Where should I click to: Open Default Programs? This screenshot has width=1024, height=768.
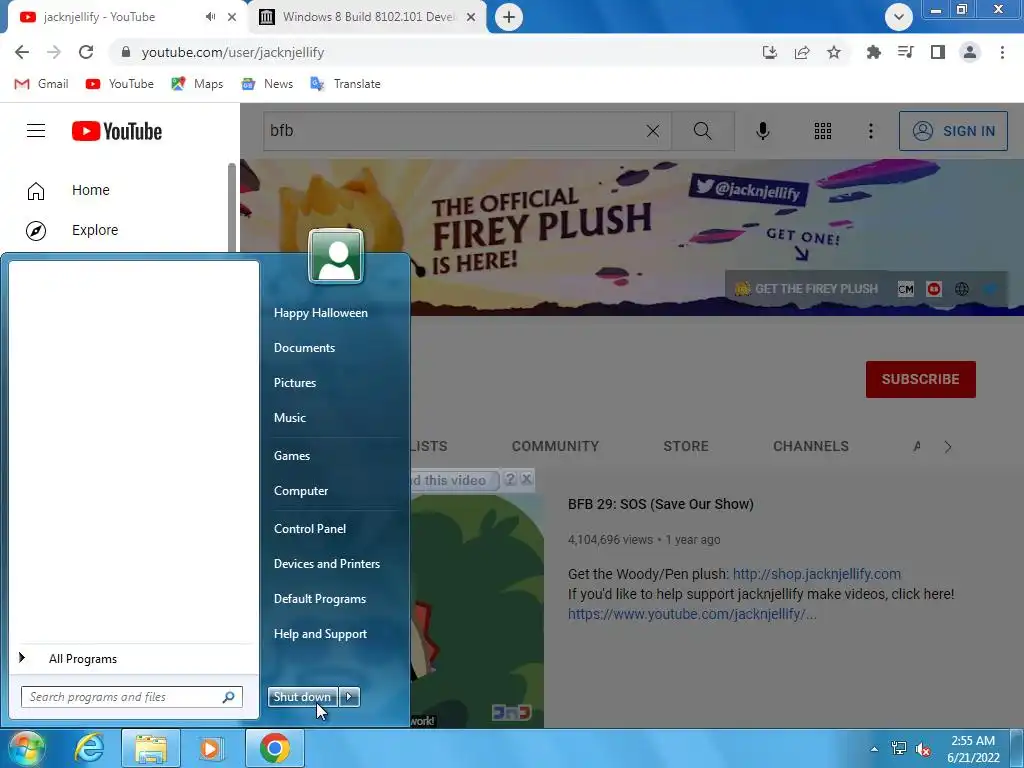click(319, 599)
